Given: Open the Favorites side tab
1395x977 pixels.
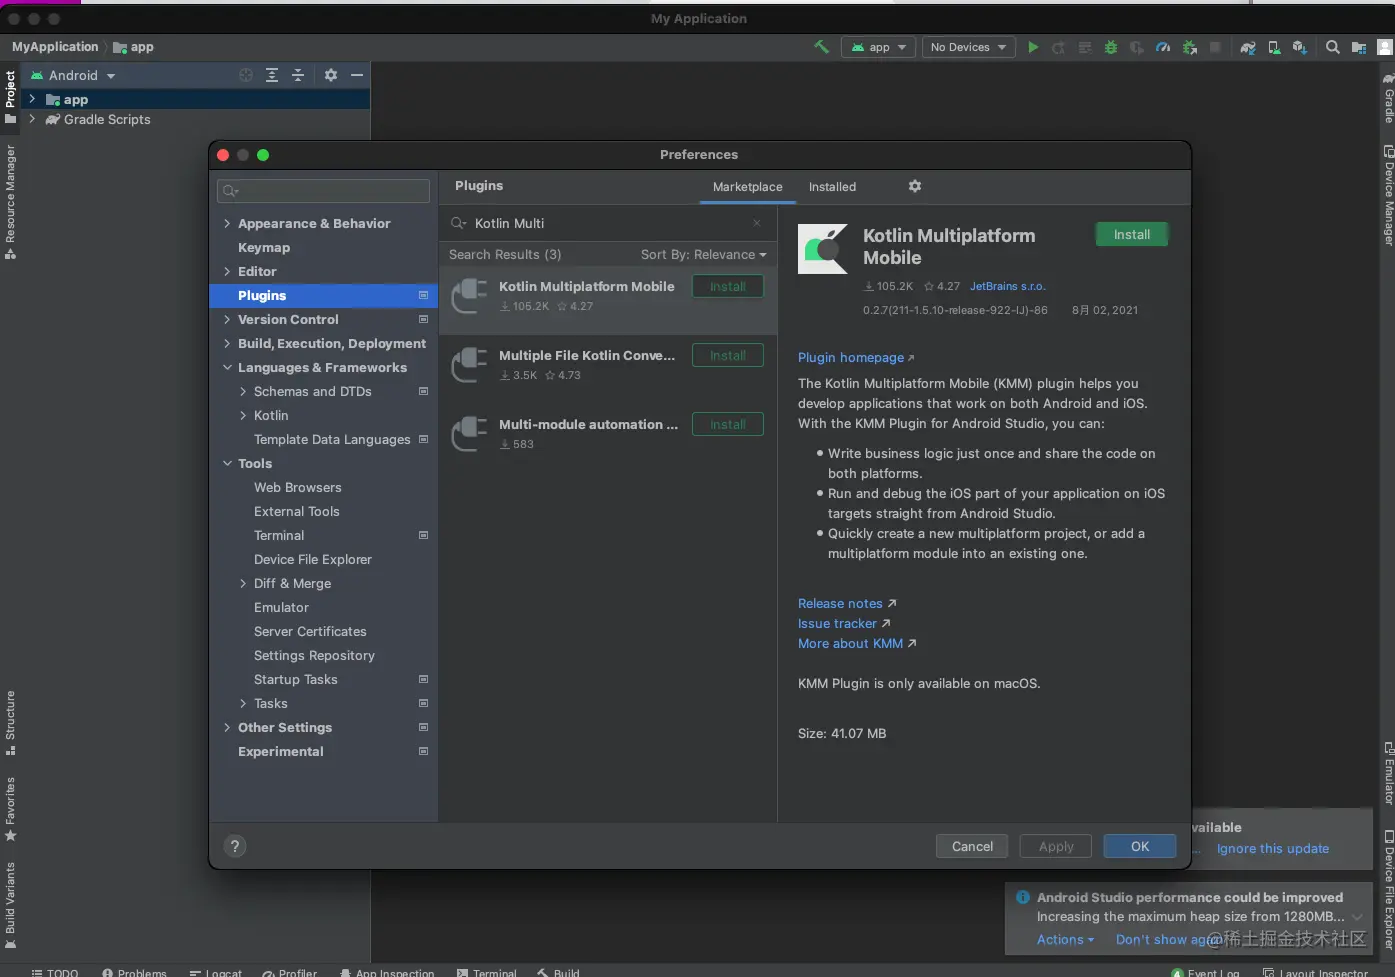Looking at the screenshot, I should click(x=10, y=809).
